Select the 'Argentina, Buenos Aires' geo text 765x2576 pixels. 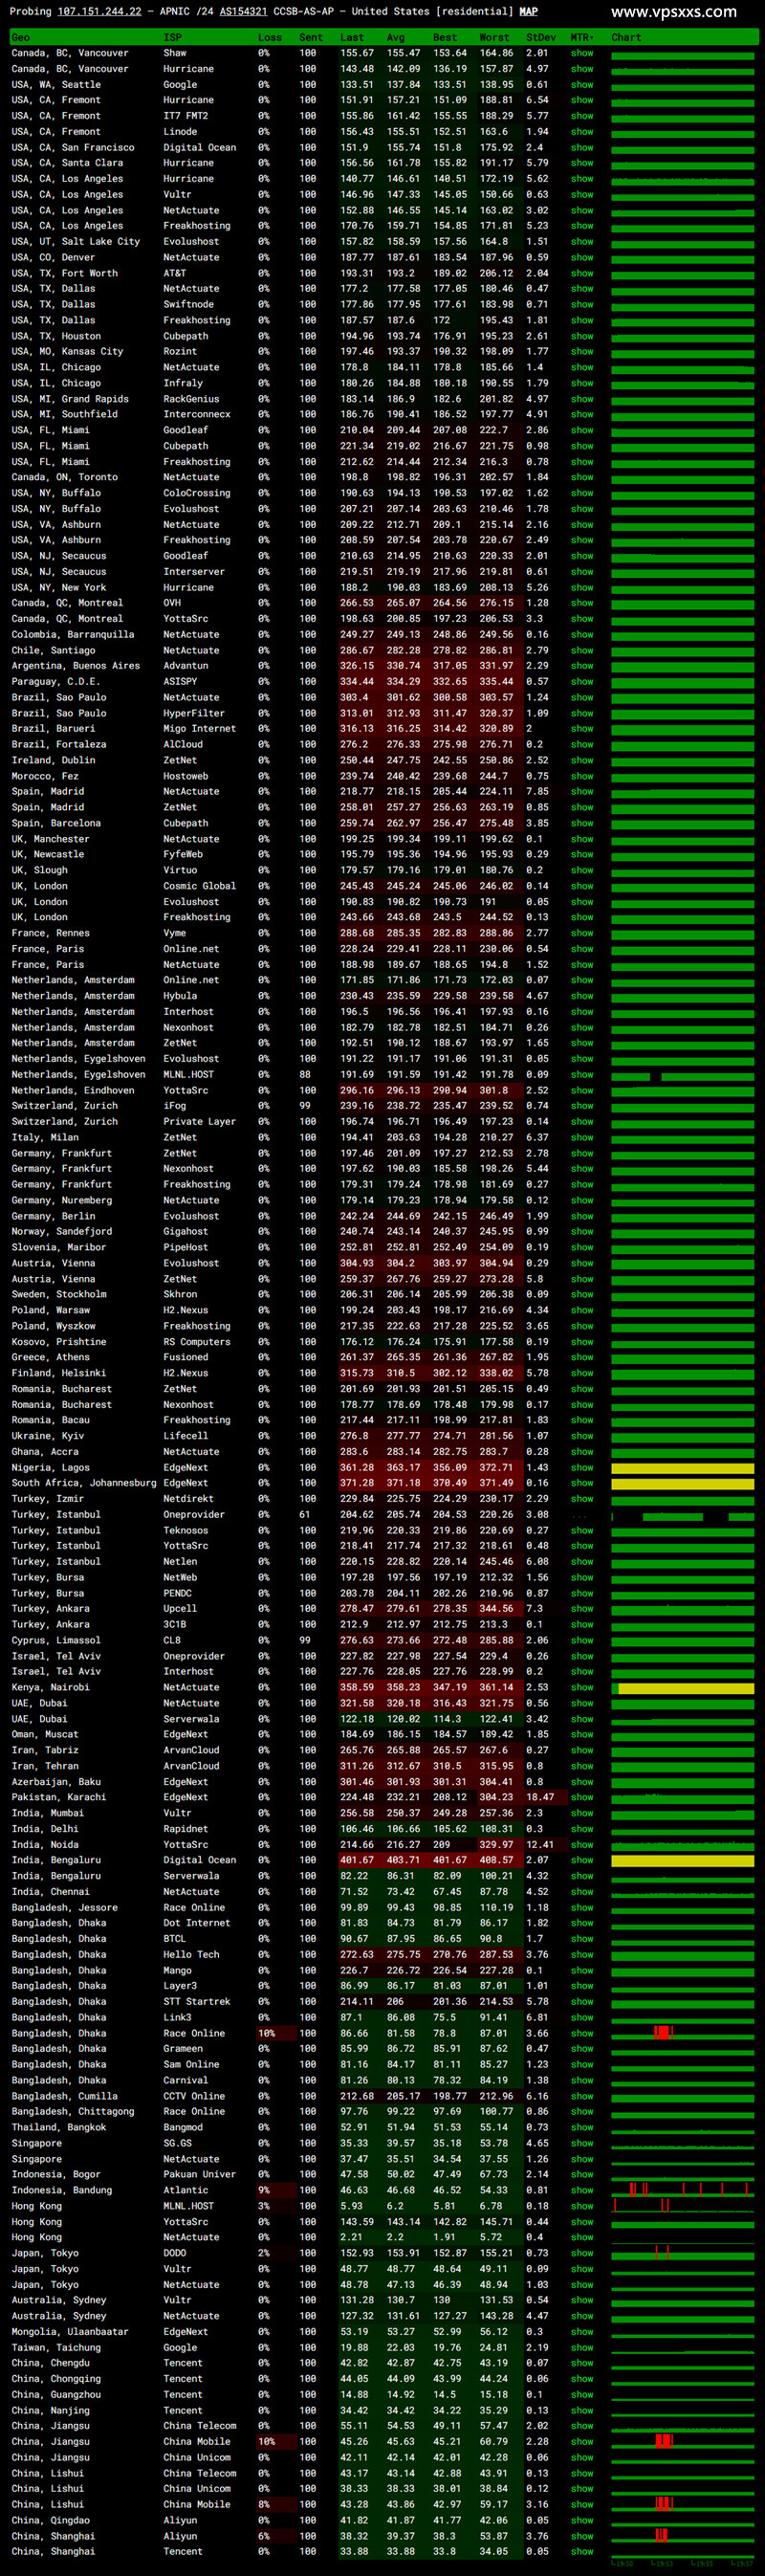click(x=75, y=666)
